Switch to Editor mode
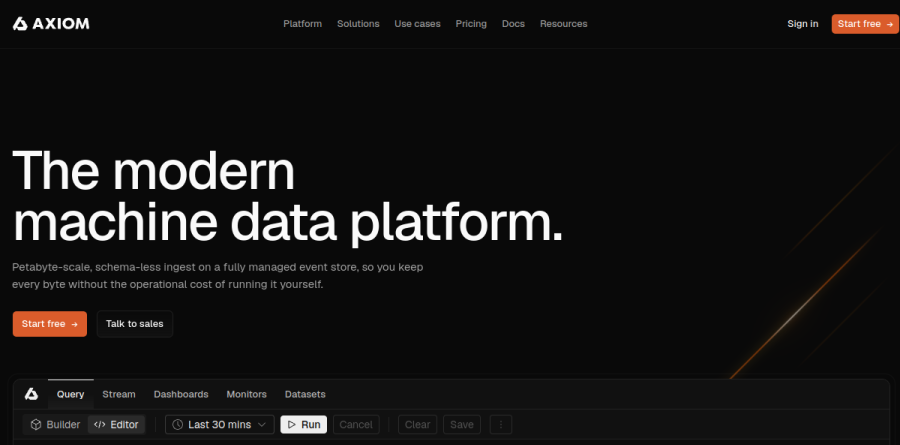Screen dimensions: 900x445 coord(116,424)
